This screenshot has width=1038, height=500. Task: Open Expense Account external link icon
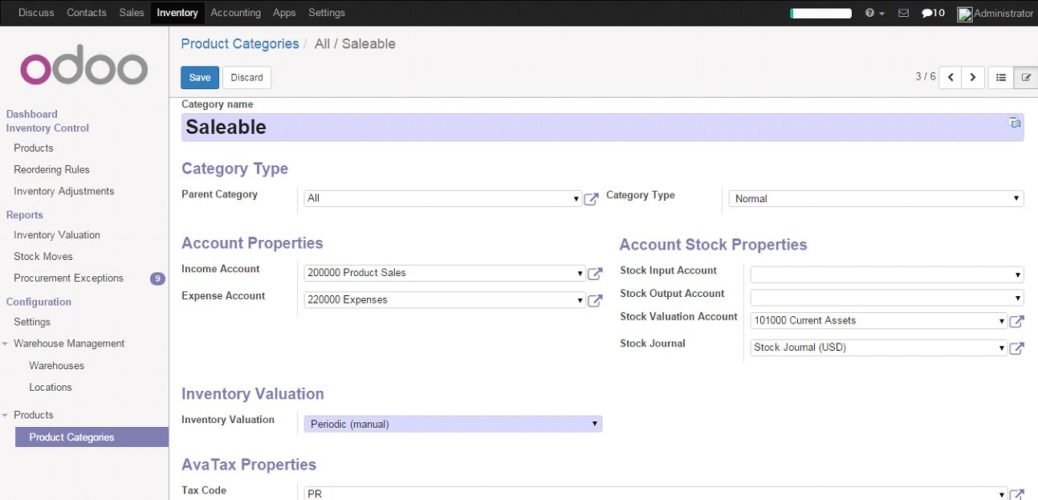595,301
